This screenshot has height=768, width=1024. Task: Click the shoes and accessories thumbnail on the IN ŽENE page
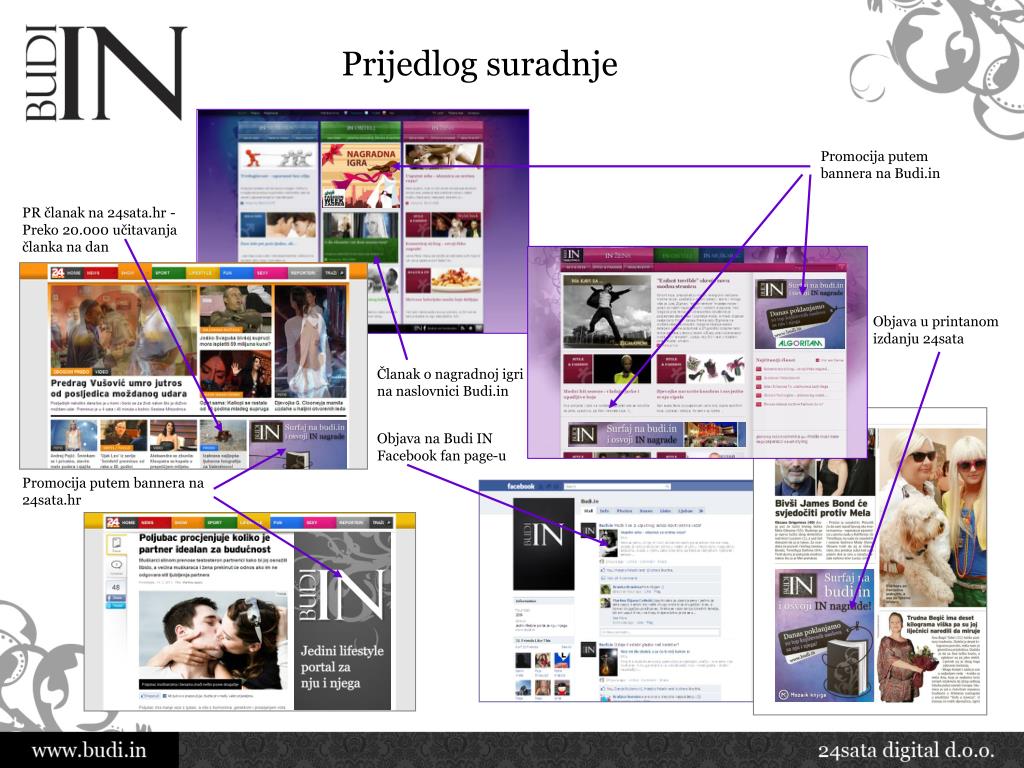pyautogui.click(x=714, y=369)
